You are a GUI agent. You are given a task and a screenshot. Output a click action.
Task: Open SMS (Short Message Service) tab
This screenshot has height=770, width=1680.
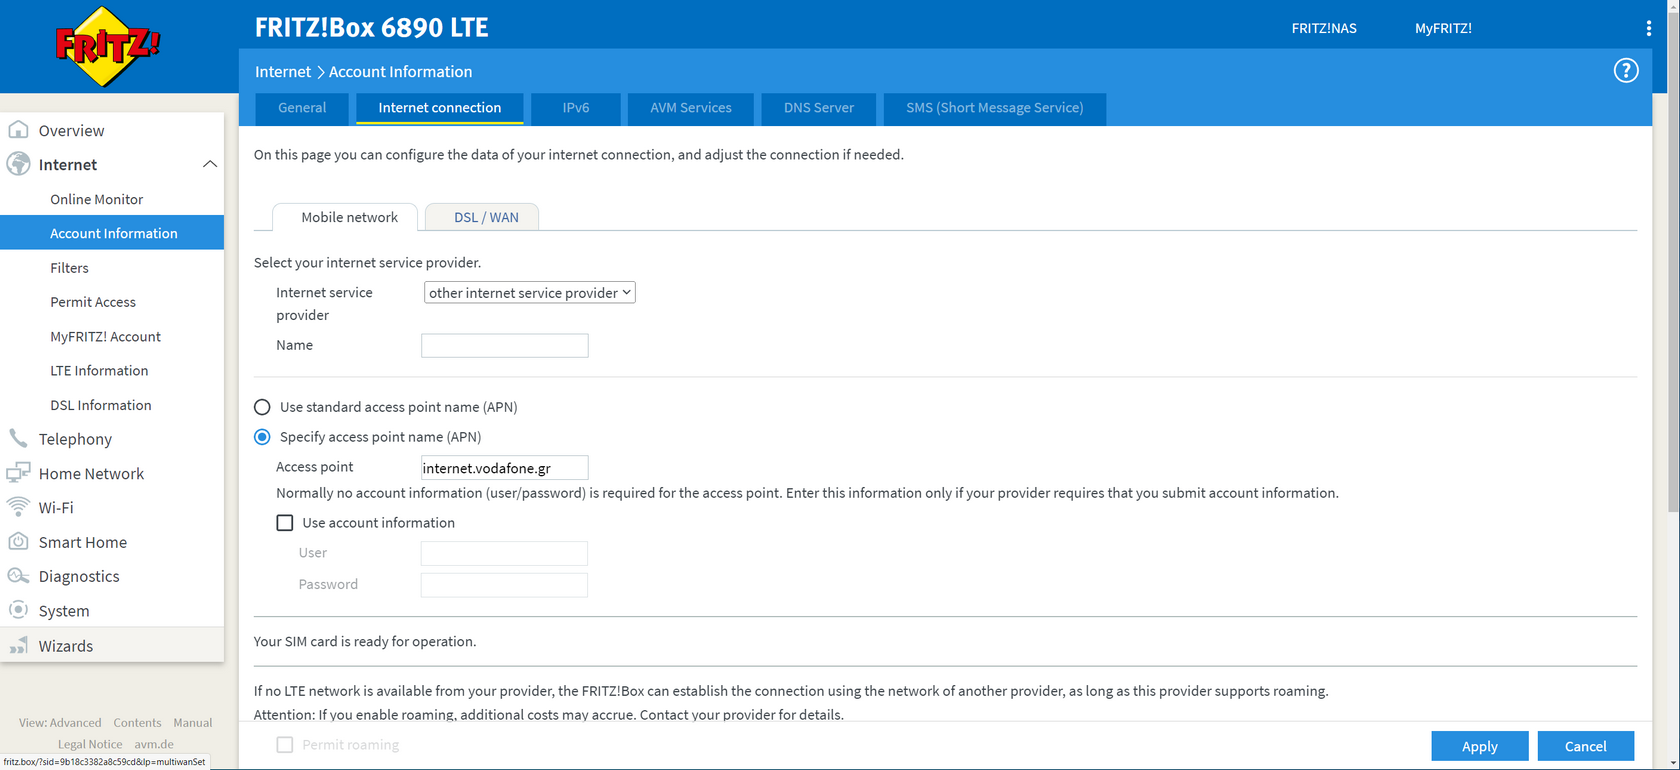tap(995, 108)
